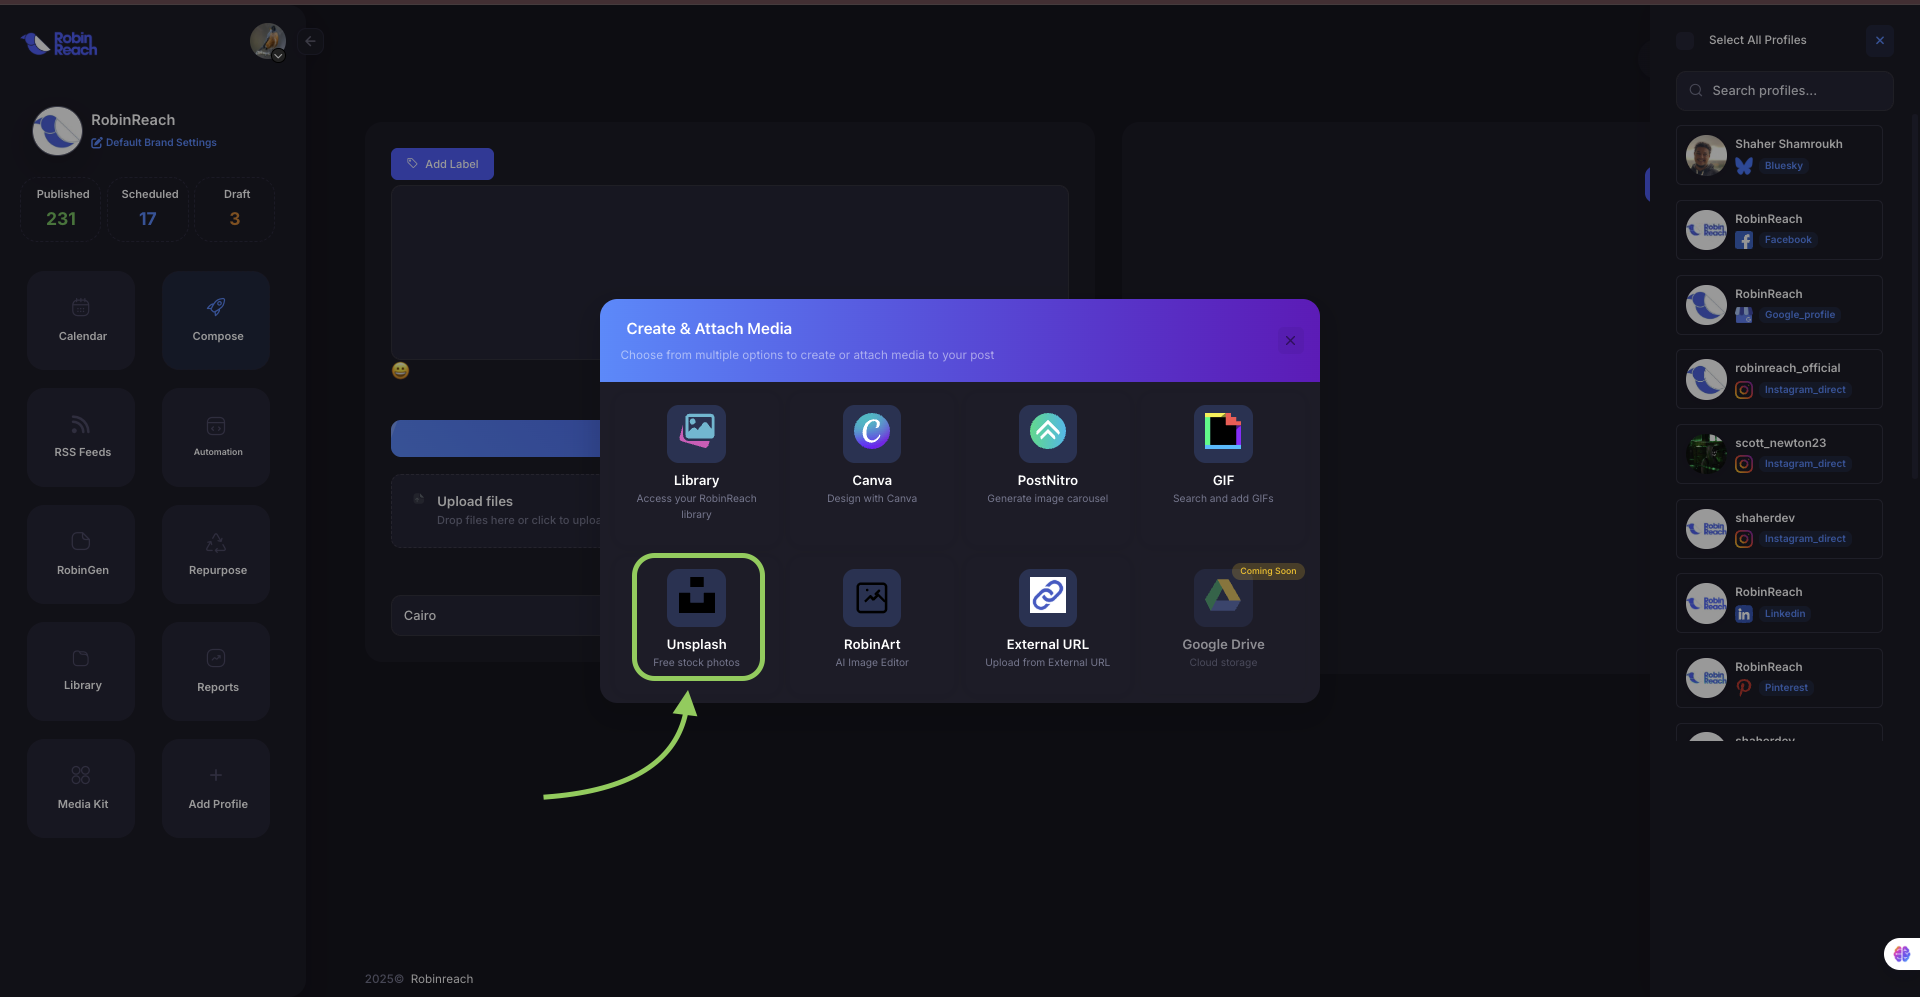
Task: Select Unsplash free stock photos
Action: pyautogui.click(x=697, y=617)
